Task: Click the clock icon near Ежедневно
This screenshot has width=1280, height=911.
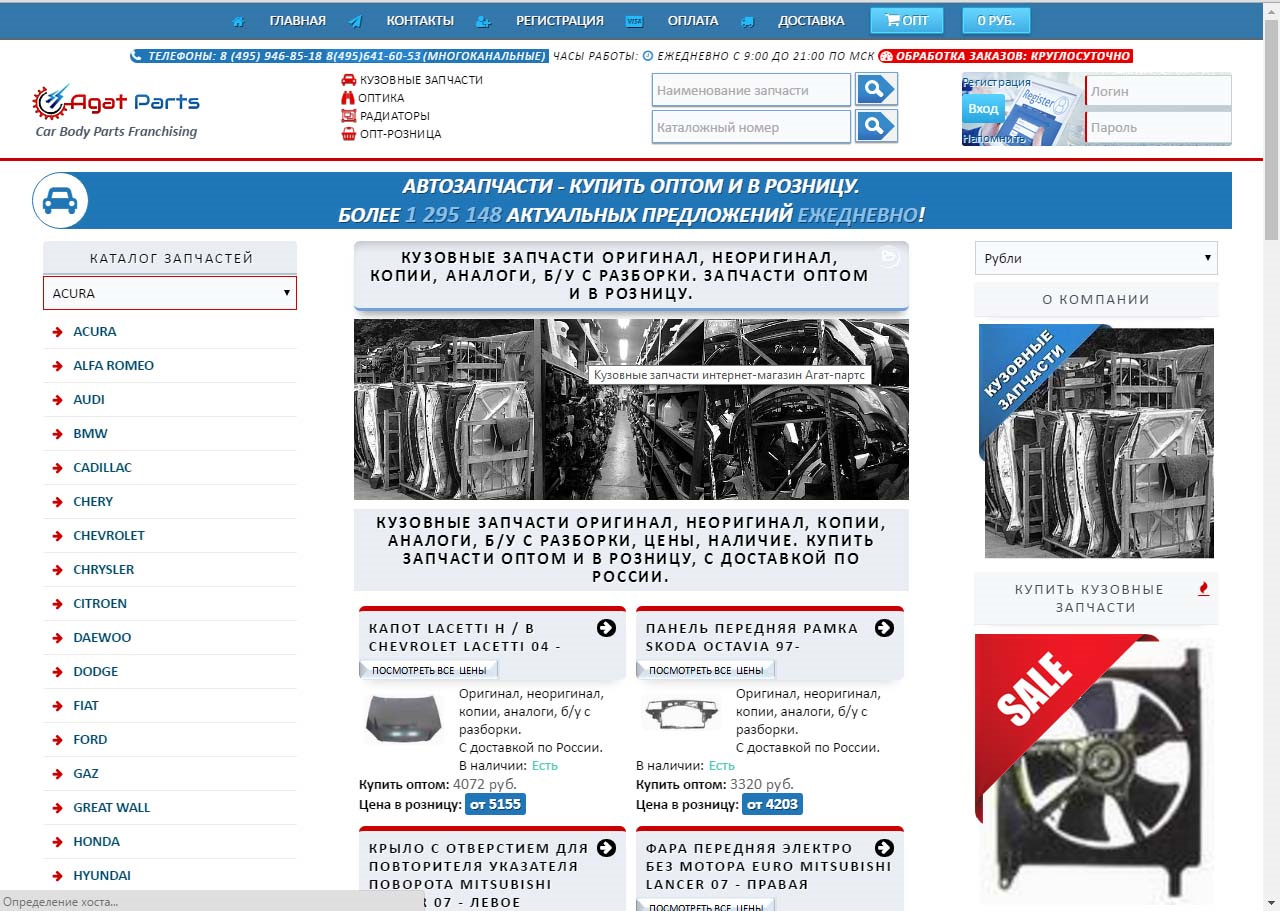Action: pos(647,57)
